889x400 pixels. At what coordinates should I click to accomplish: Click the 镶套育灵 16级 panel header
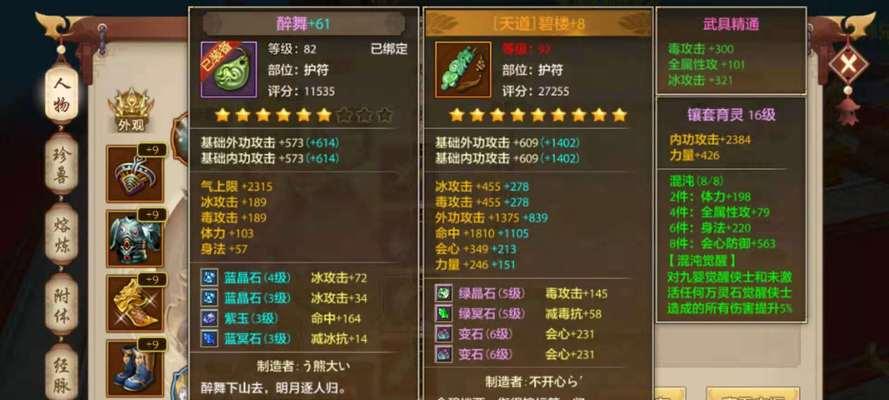click(x=731, y=115)
